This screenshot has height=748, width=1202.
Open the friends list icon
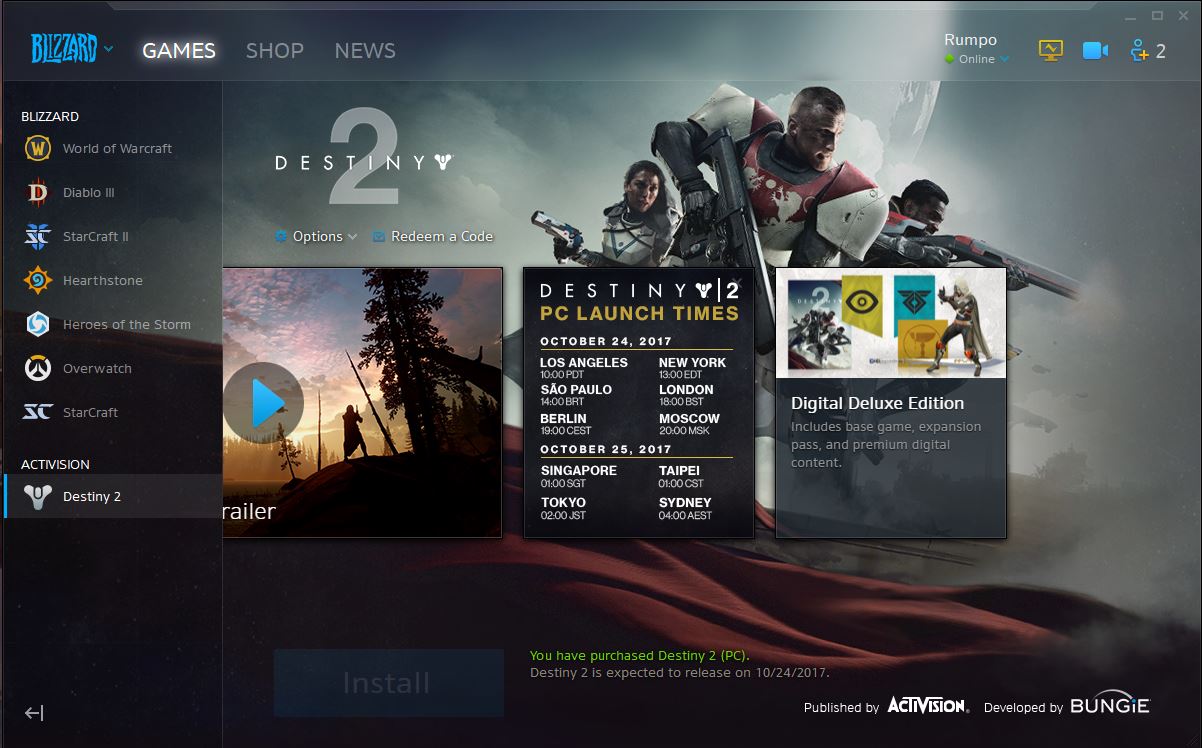(1147, 50)
